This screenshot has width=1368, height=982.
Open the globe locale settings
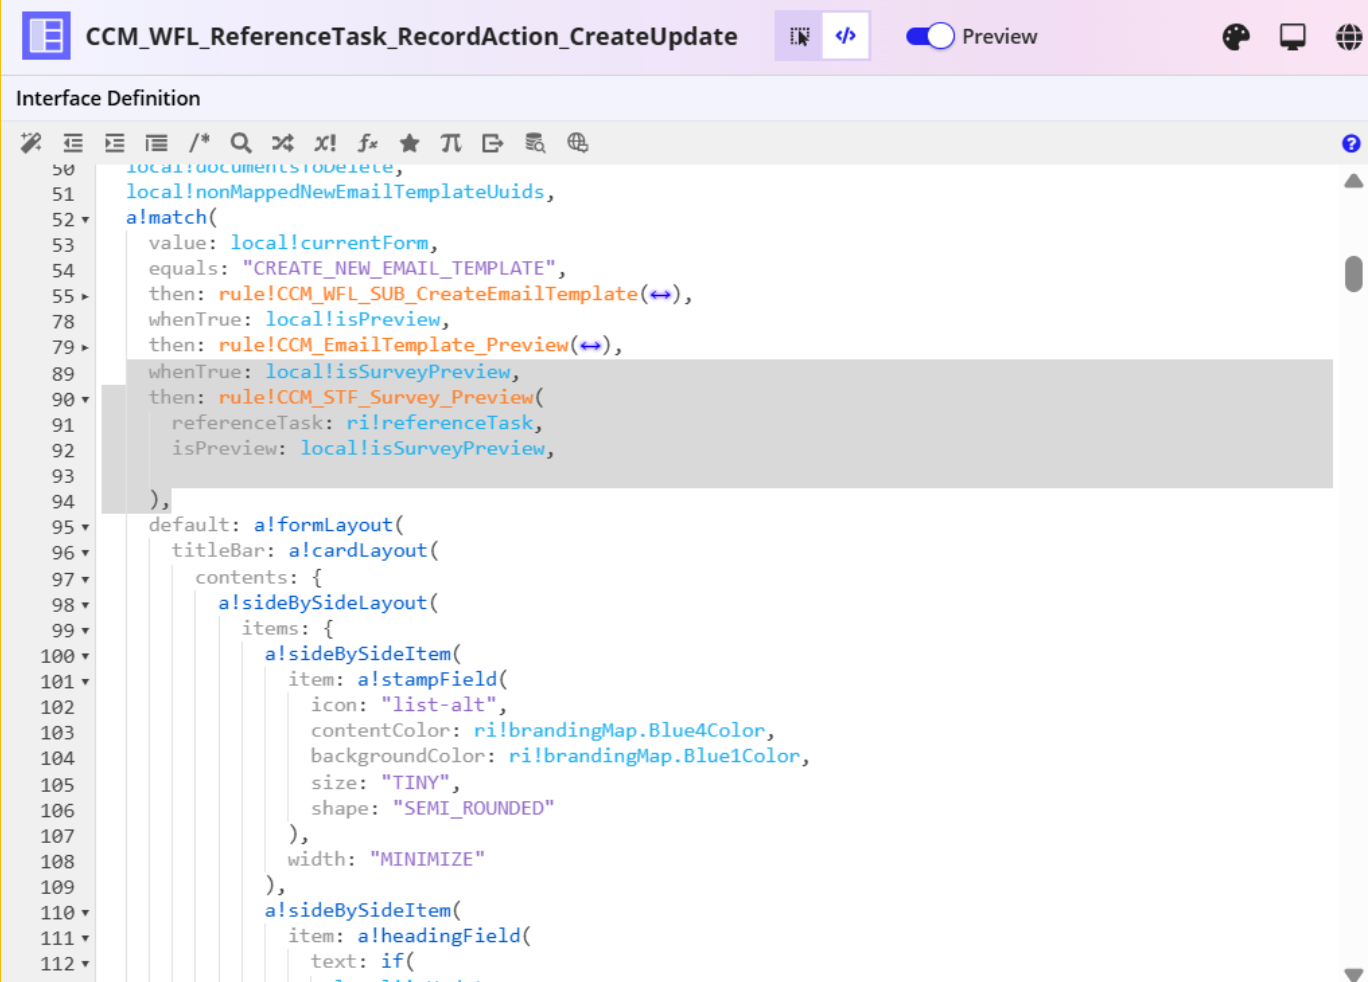pos(1349,37)
